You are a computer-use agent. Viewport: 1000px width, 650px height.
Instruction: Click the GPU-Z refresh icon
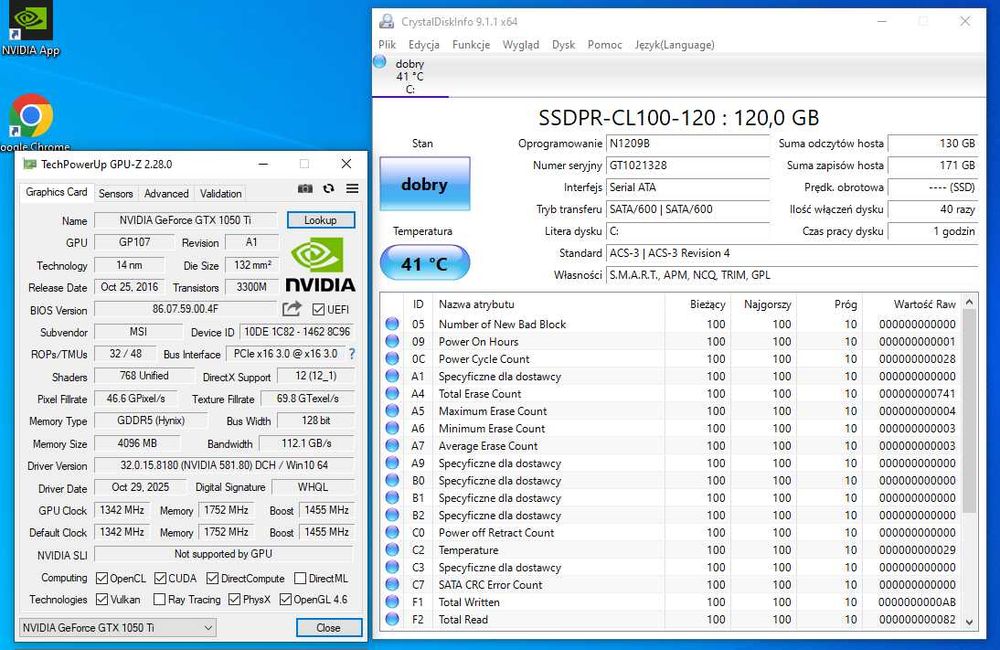pos(328,189)
